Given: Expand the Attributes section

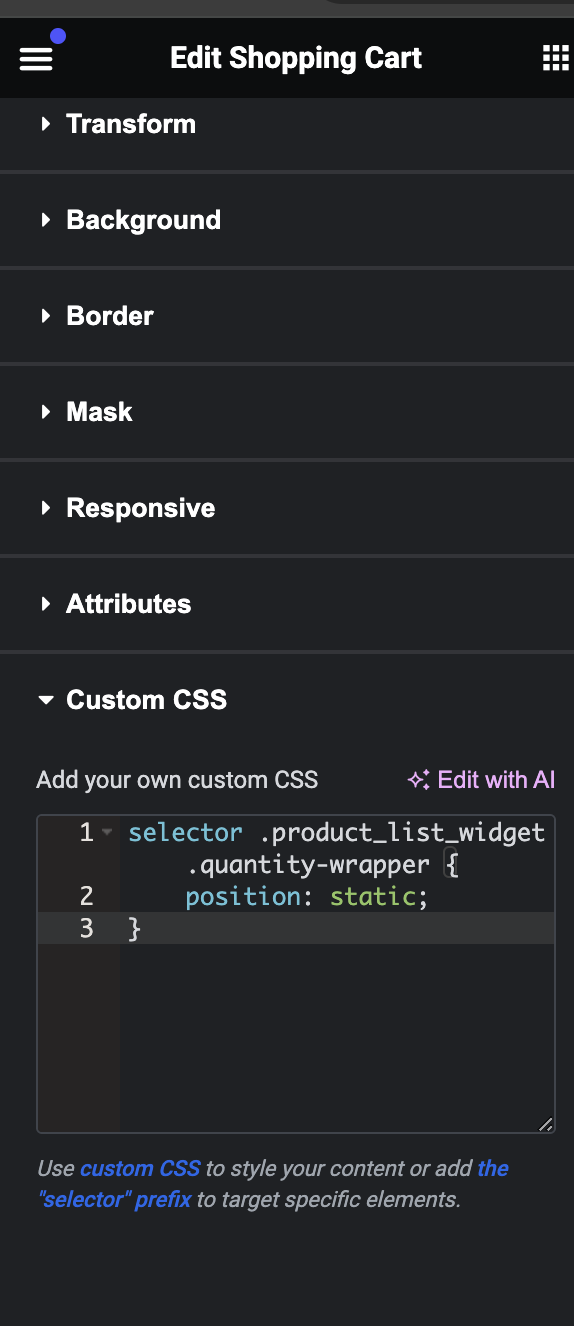Looking at the screenshot, I should (x=287, y=604).
